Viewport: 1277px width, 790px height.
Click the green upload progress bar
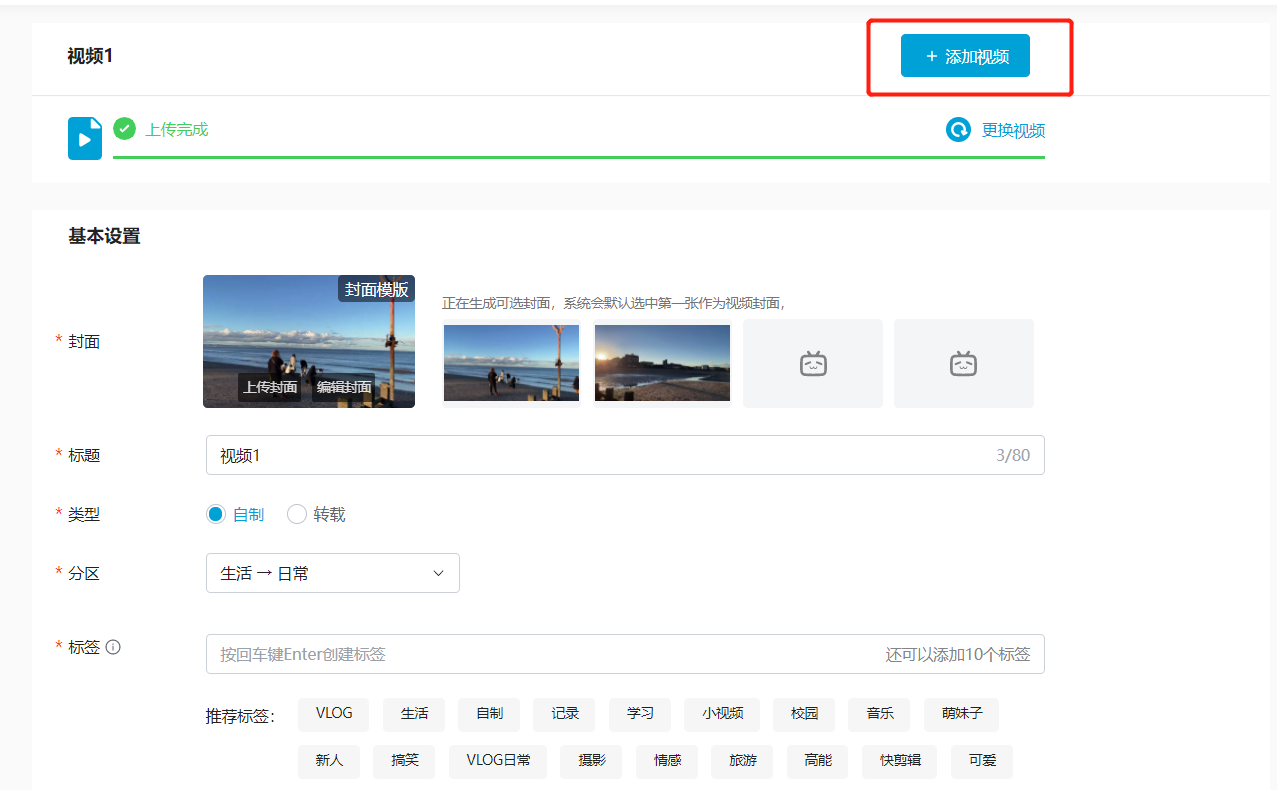[x=579, y=157]
